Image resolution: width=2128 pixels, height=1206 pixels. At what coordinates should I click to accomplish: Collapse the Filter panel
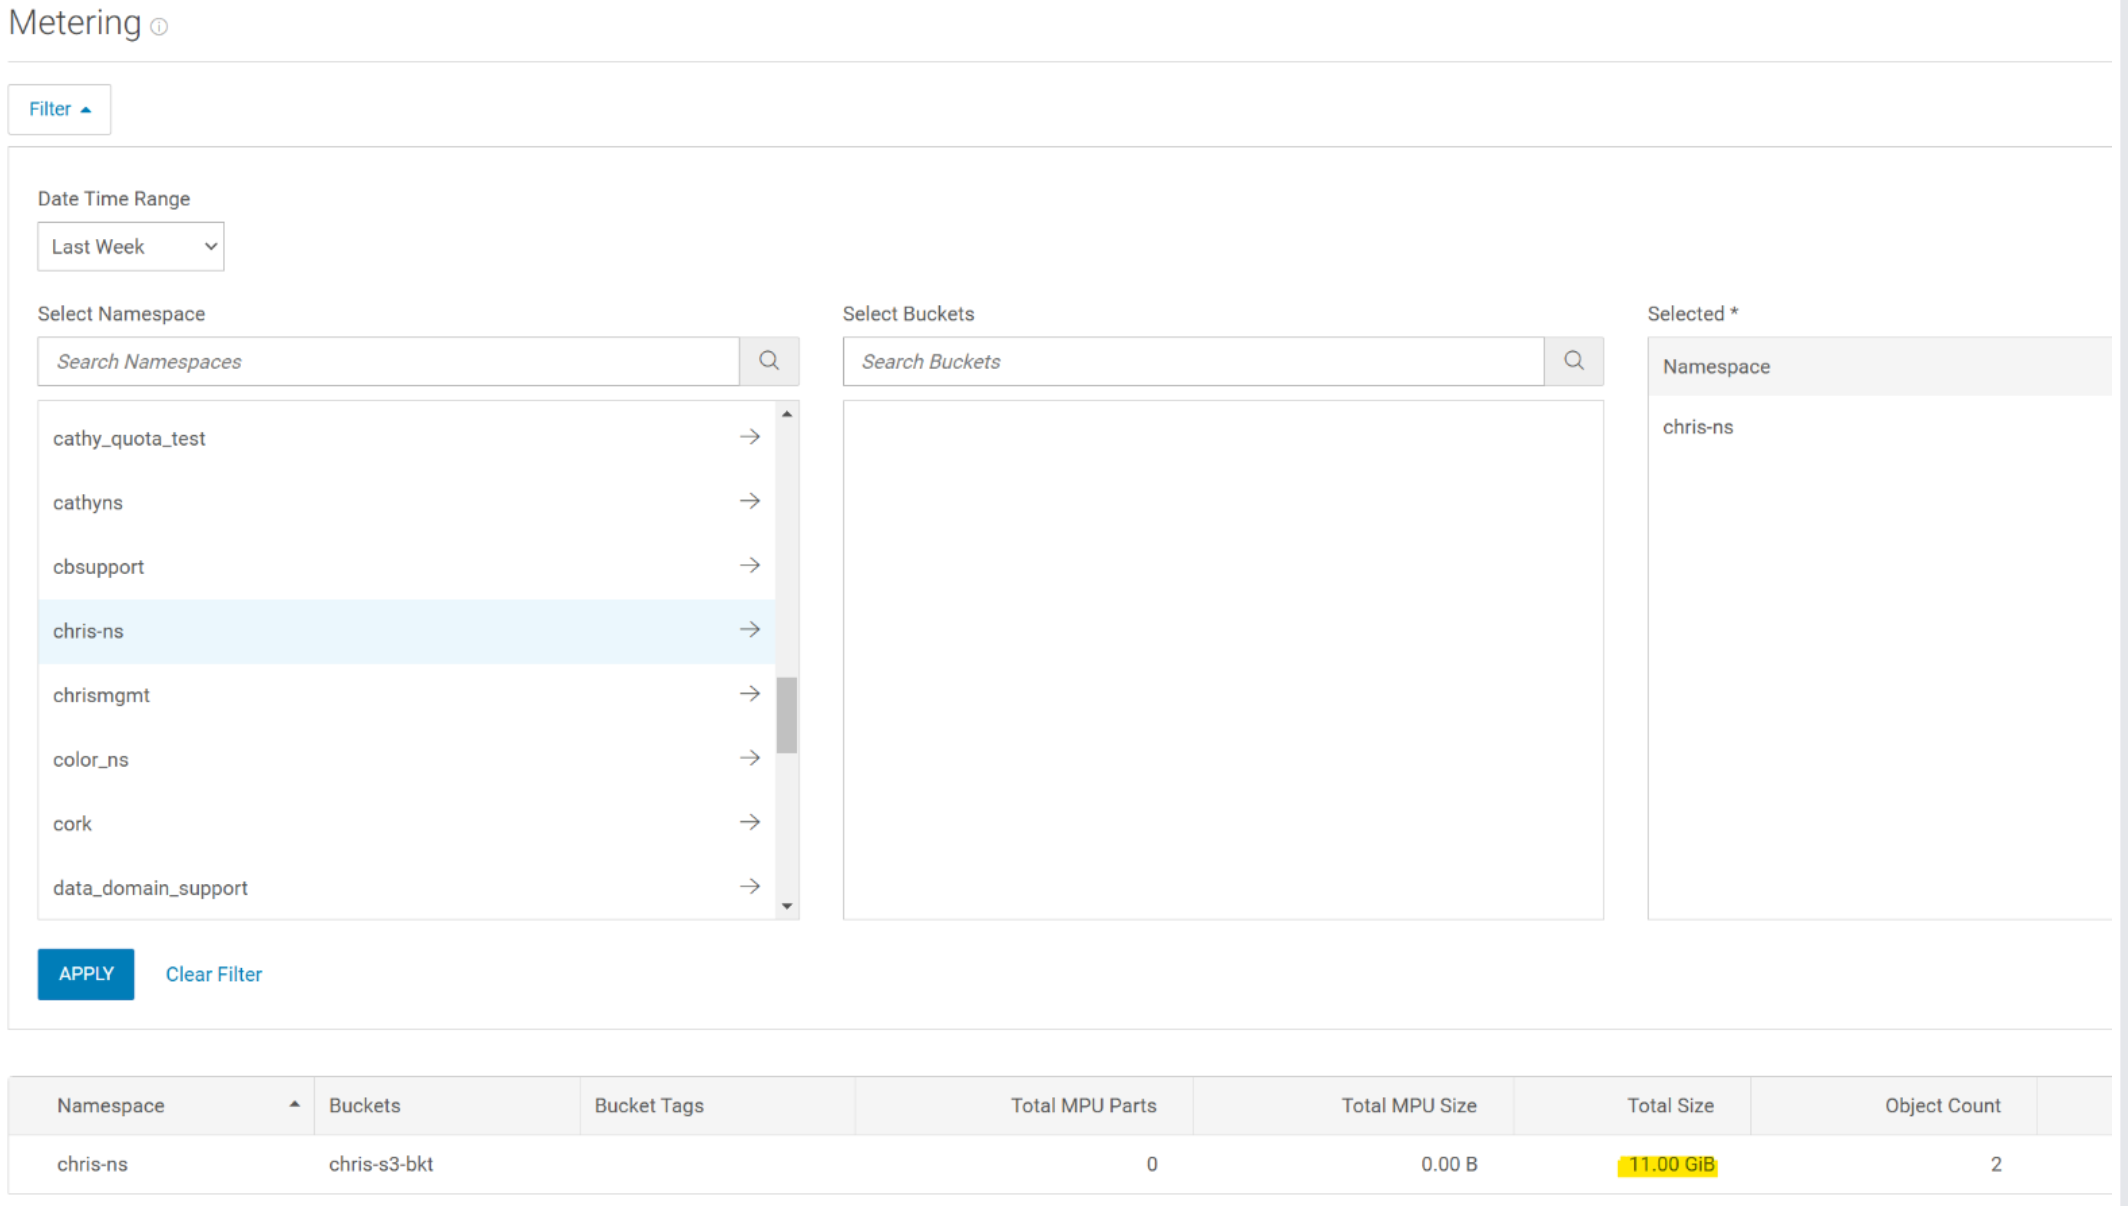tap(59, 109)
